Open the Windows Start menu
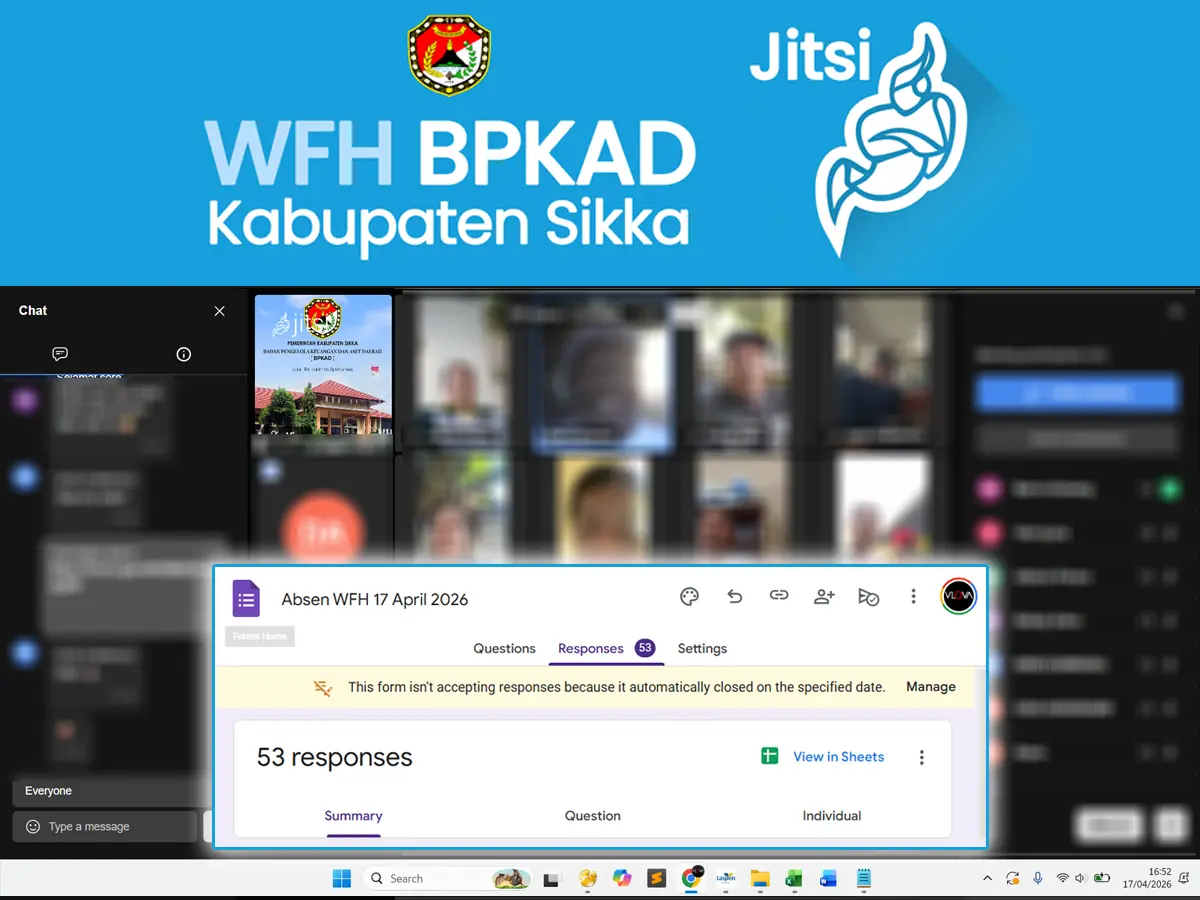The width and height of the screenshot is (1200, 900). [x=342, y=878]
